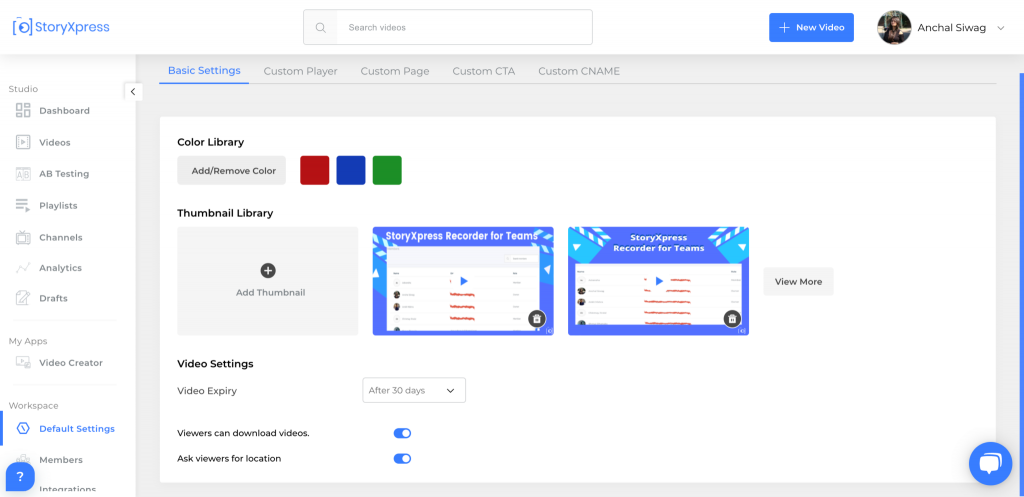Open the Custom CTA tab
The width and height of the screenshot is (1024, 497).
[x=483, y=71]
